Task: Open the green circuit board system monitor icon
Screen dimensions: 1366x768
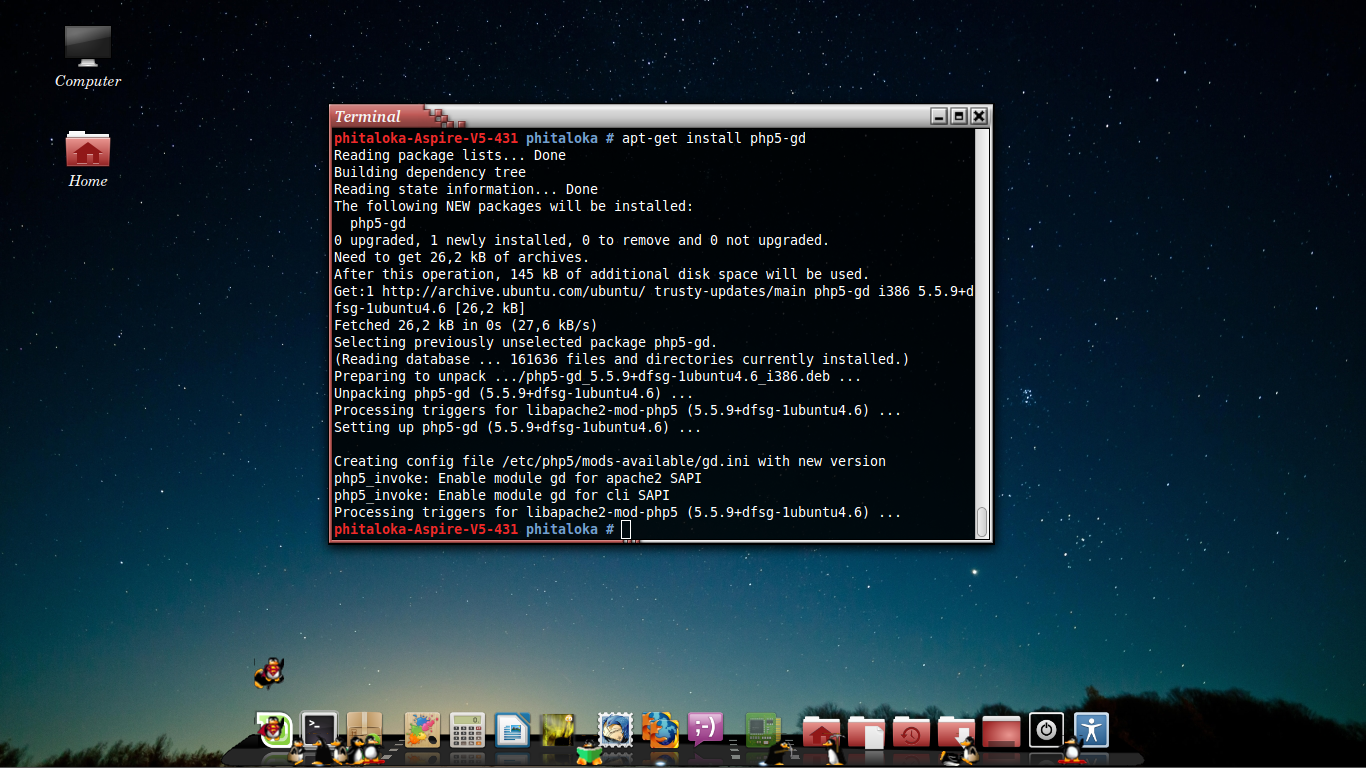Action: pyautogui.click(x=763, y=730)
